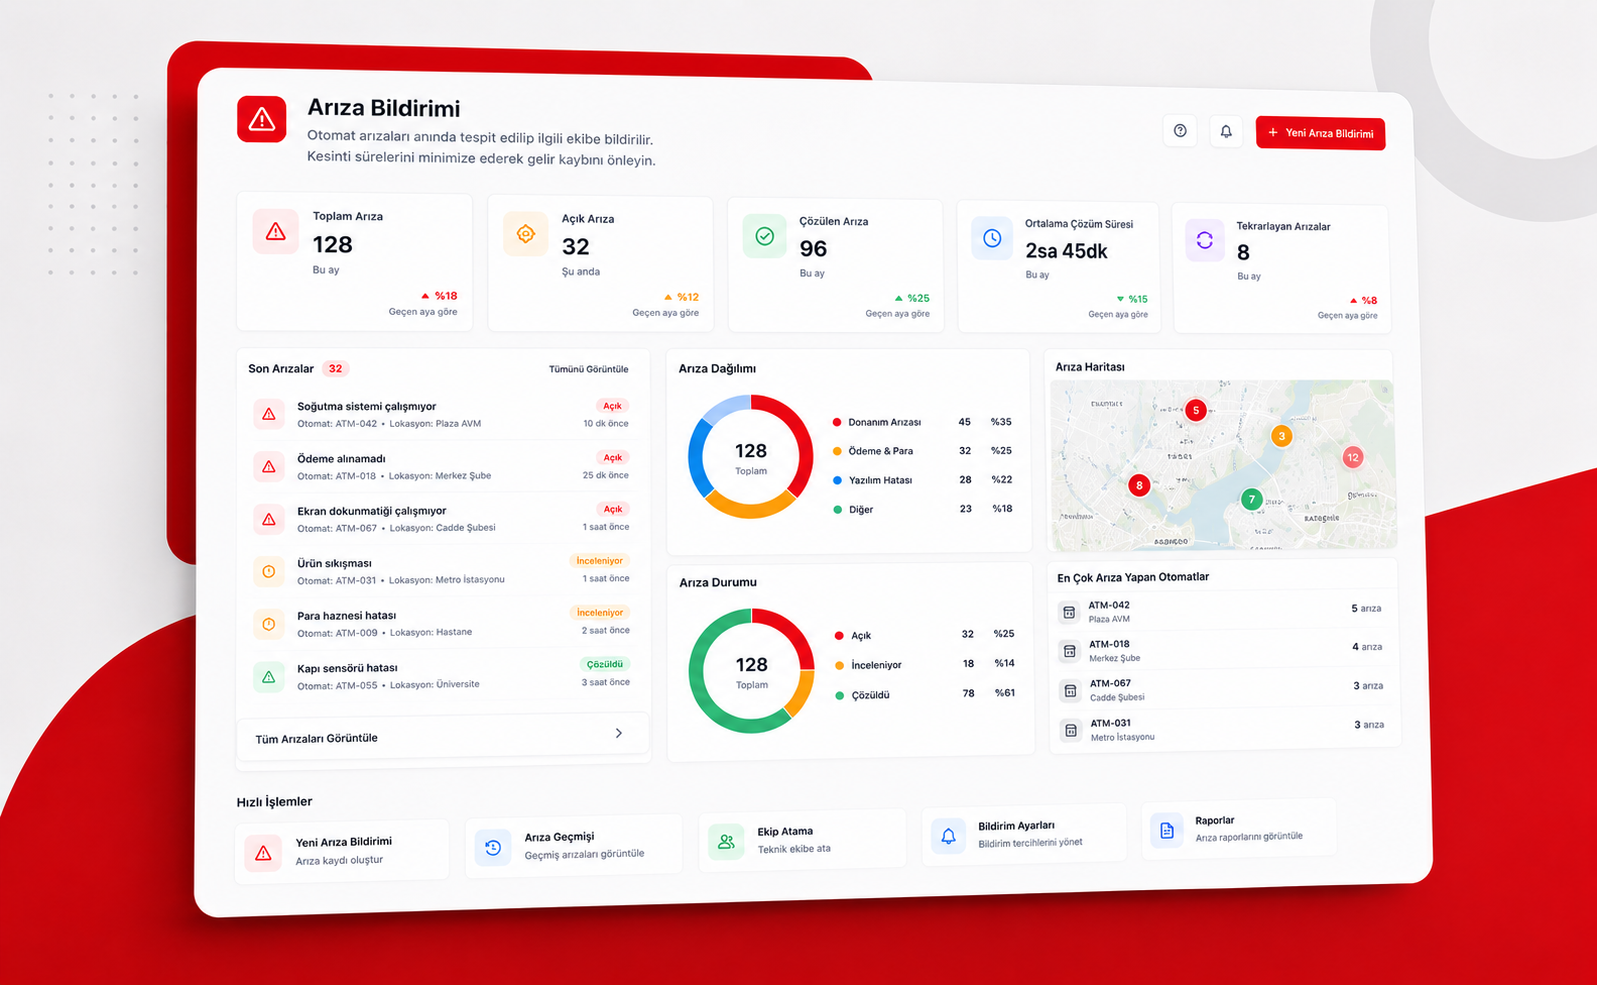Click the alert icon for Soğutma sistemi çalışmıyor
This screenshot has height=985, width=1597.
pyautogui.click(x=269, y=414)
